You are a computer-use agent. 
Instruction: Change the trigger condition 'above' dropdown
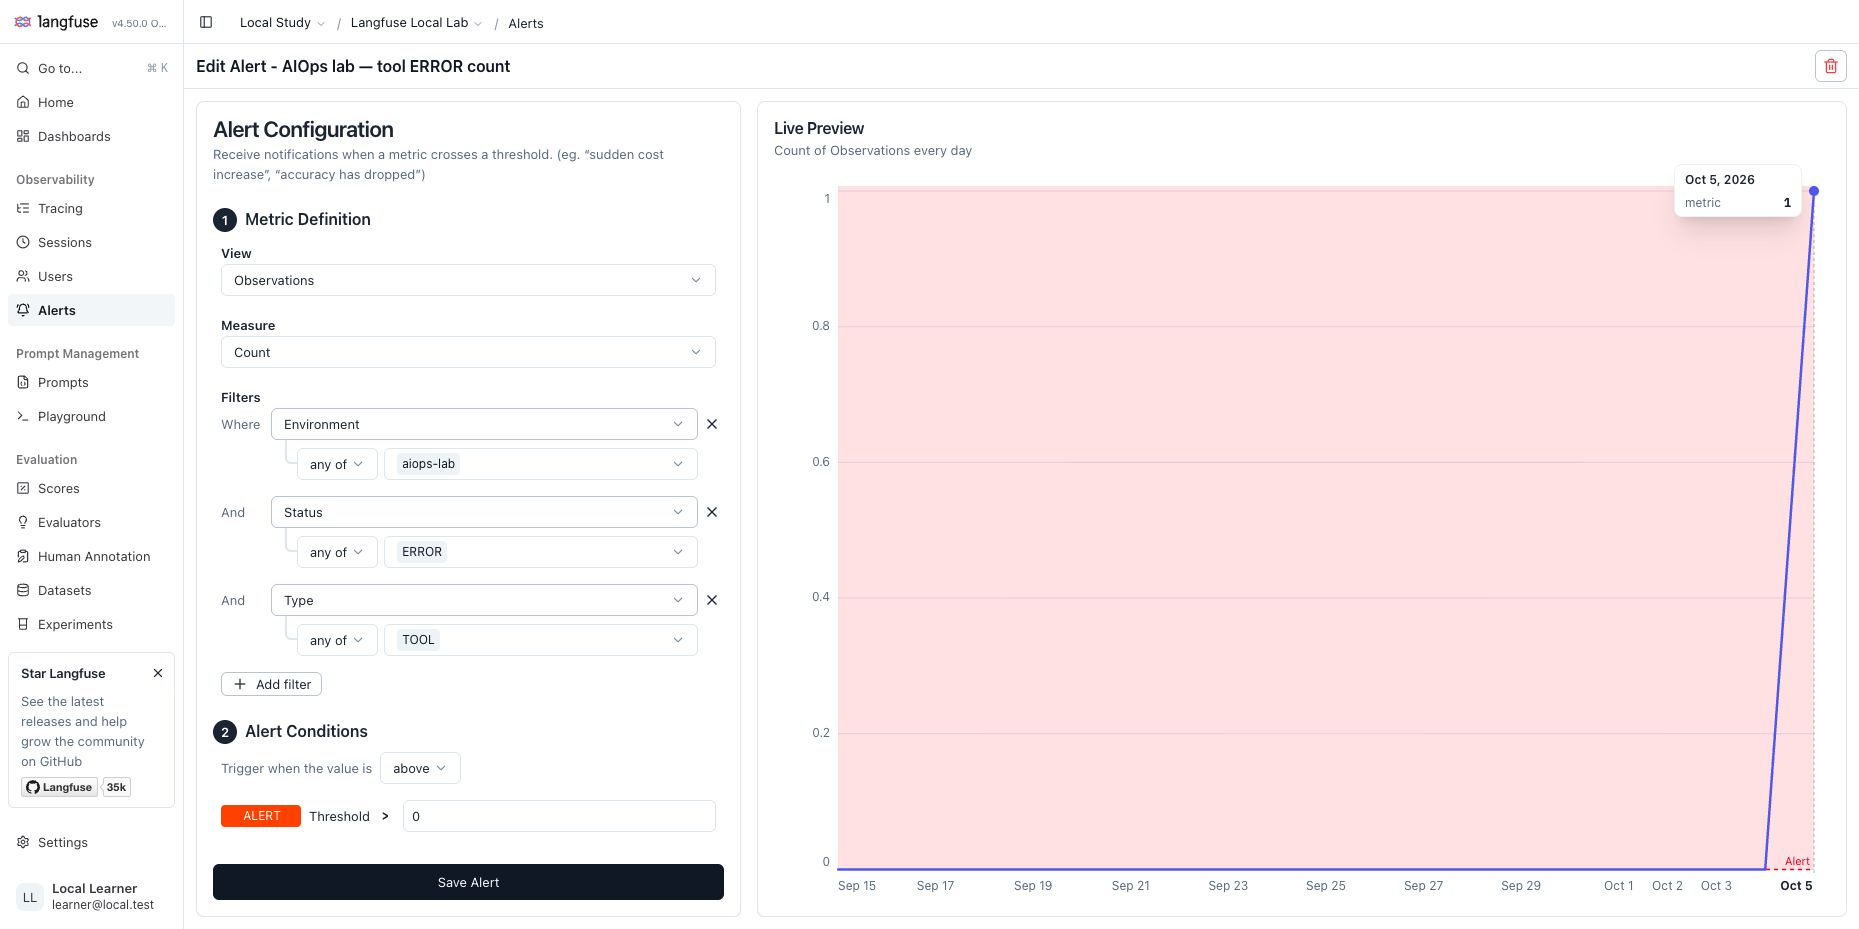point(420,768)
